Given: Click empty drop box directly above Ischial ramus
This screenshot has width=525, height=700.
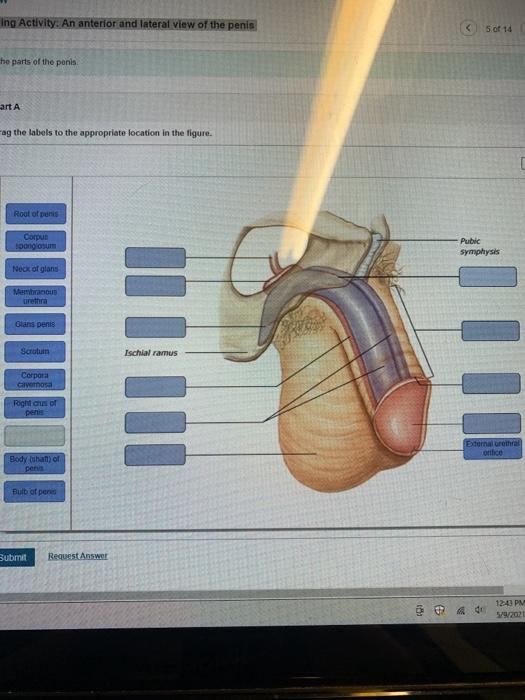Looking at the screenshot, I should click(x=155, y=327).
